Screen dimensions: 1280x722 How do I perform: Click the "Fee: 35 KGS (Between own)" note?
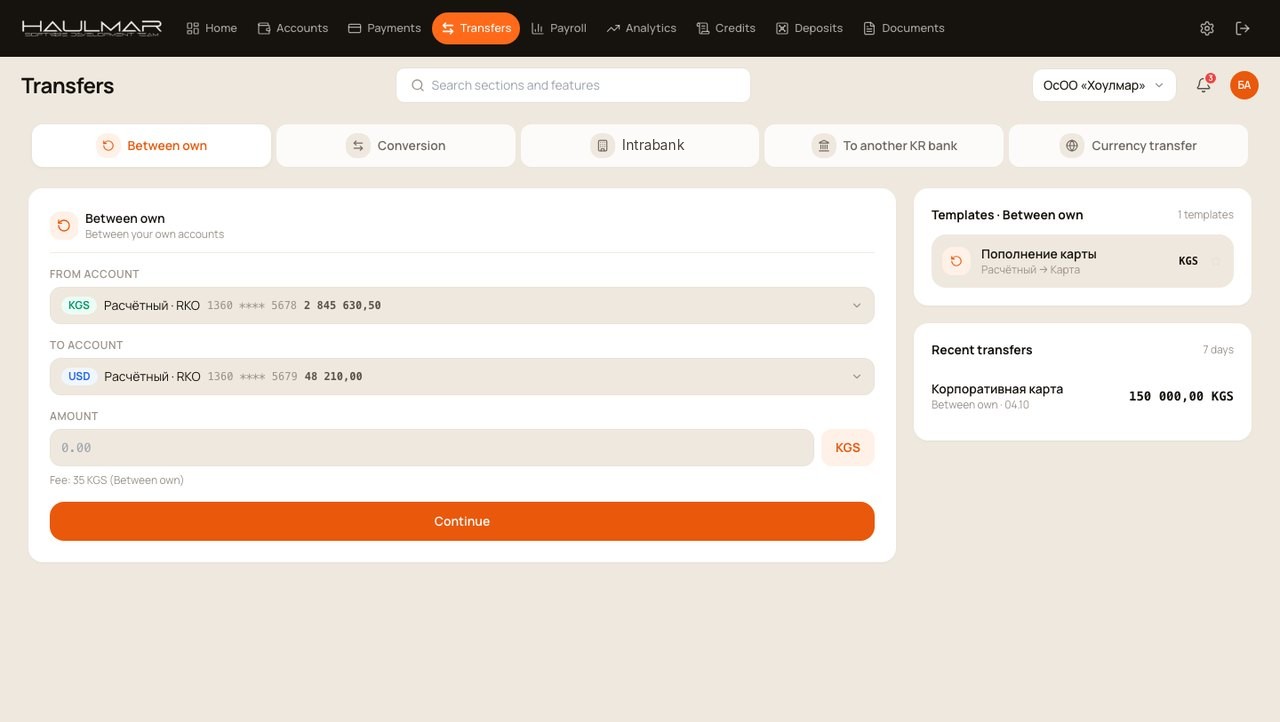click(117, 480)
